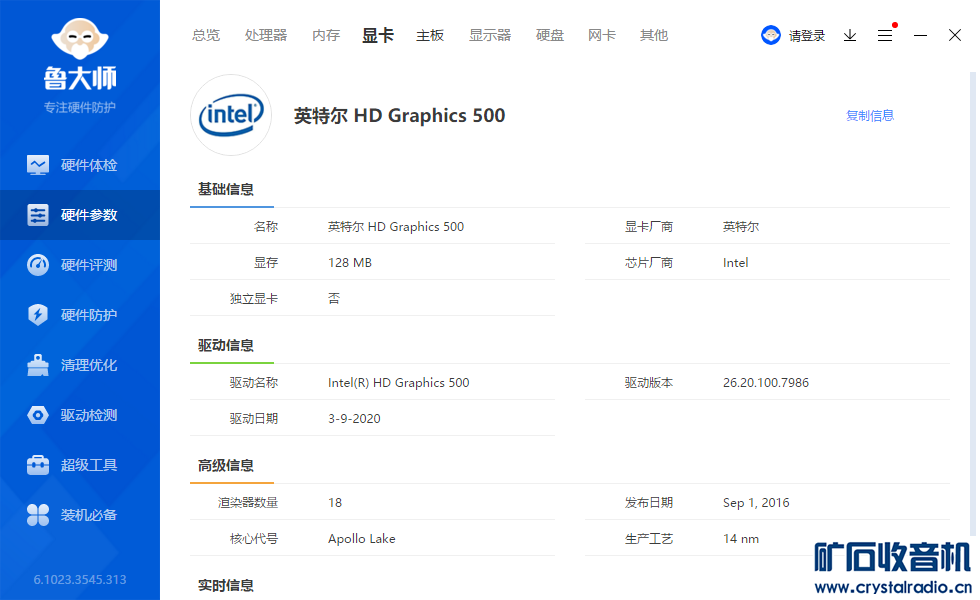
Task: Switch to 处理器 processor tab
Action: point(266,35)
